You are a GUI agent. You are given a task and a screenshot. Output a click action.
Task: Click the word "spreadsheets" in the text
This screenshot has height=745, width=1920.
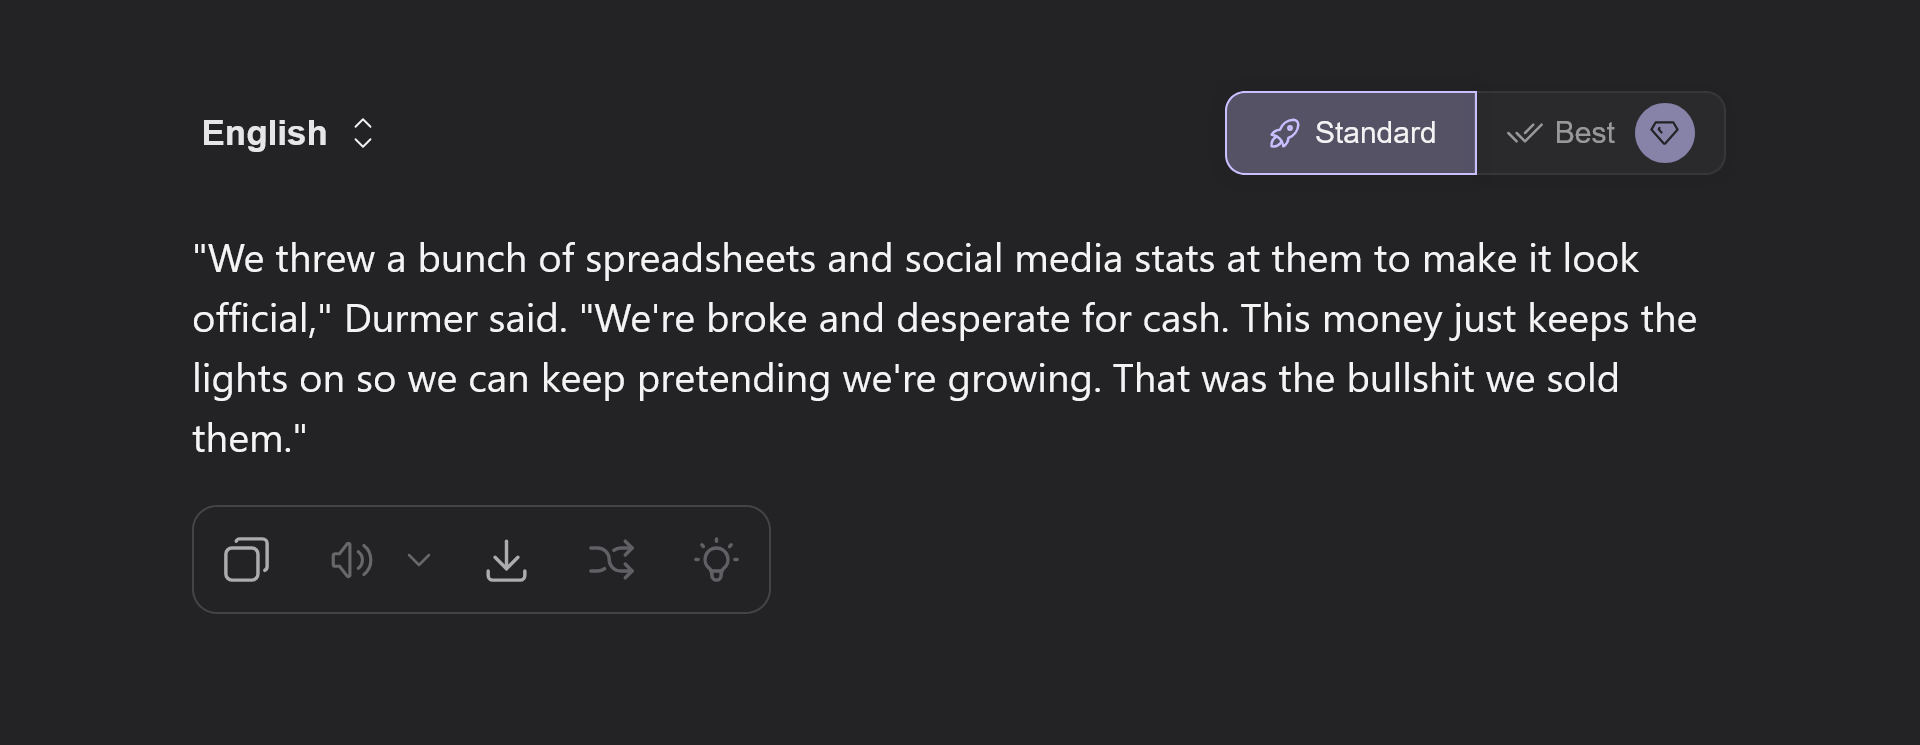pyautogui.click(x=700, y=259)
